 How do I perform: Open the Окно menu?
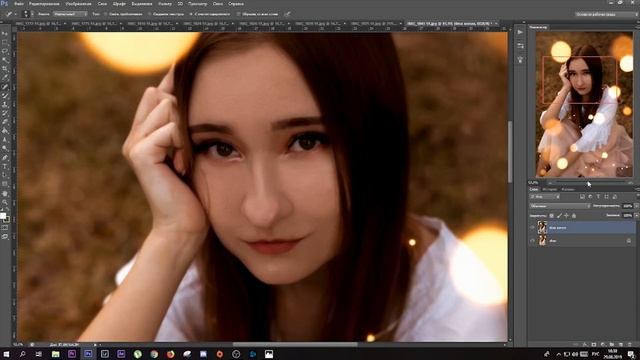coord(218,4)
